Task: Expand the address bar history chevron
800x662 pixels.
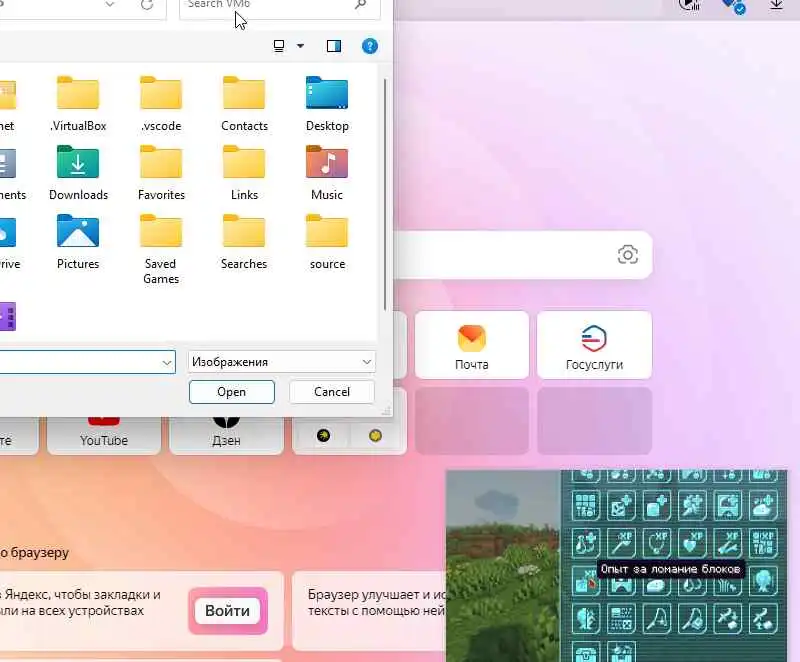Action: (109, 5)
